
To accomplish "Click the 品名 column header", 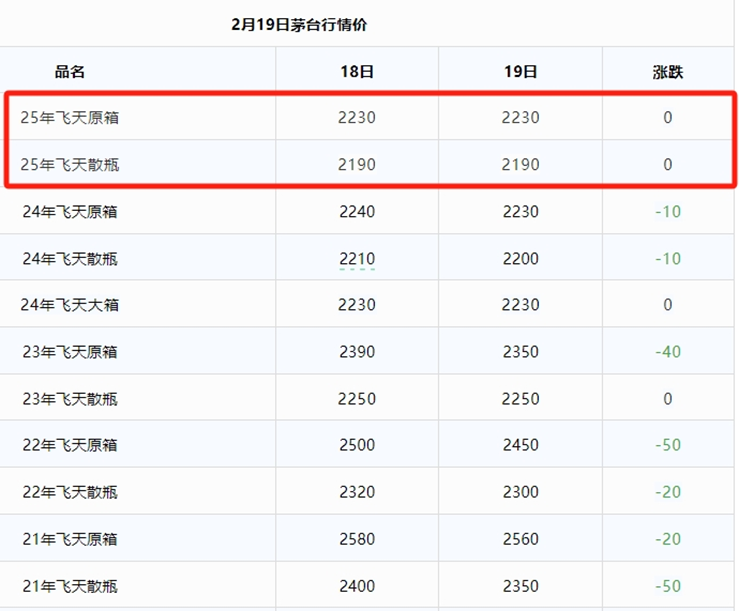I will click(70, 72).
